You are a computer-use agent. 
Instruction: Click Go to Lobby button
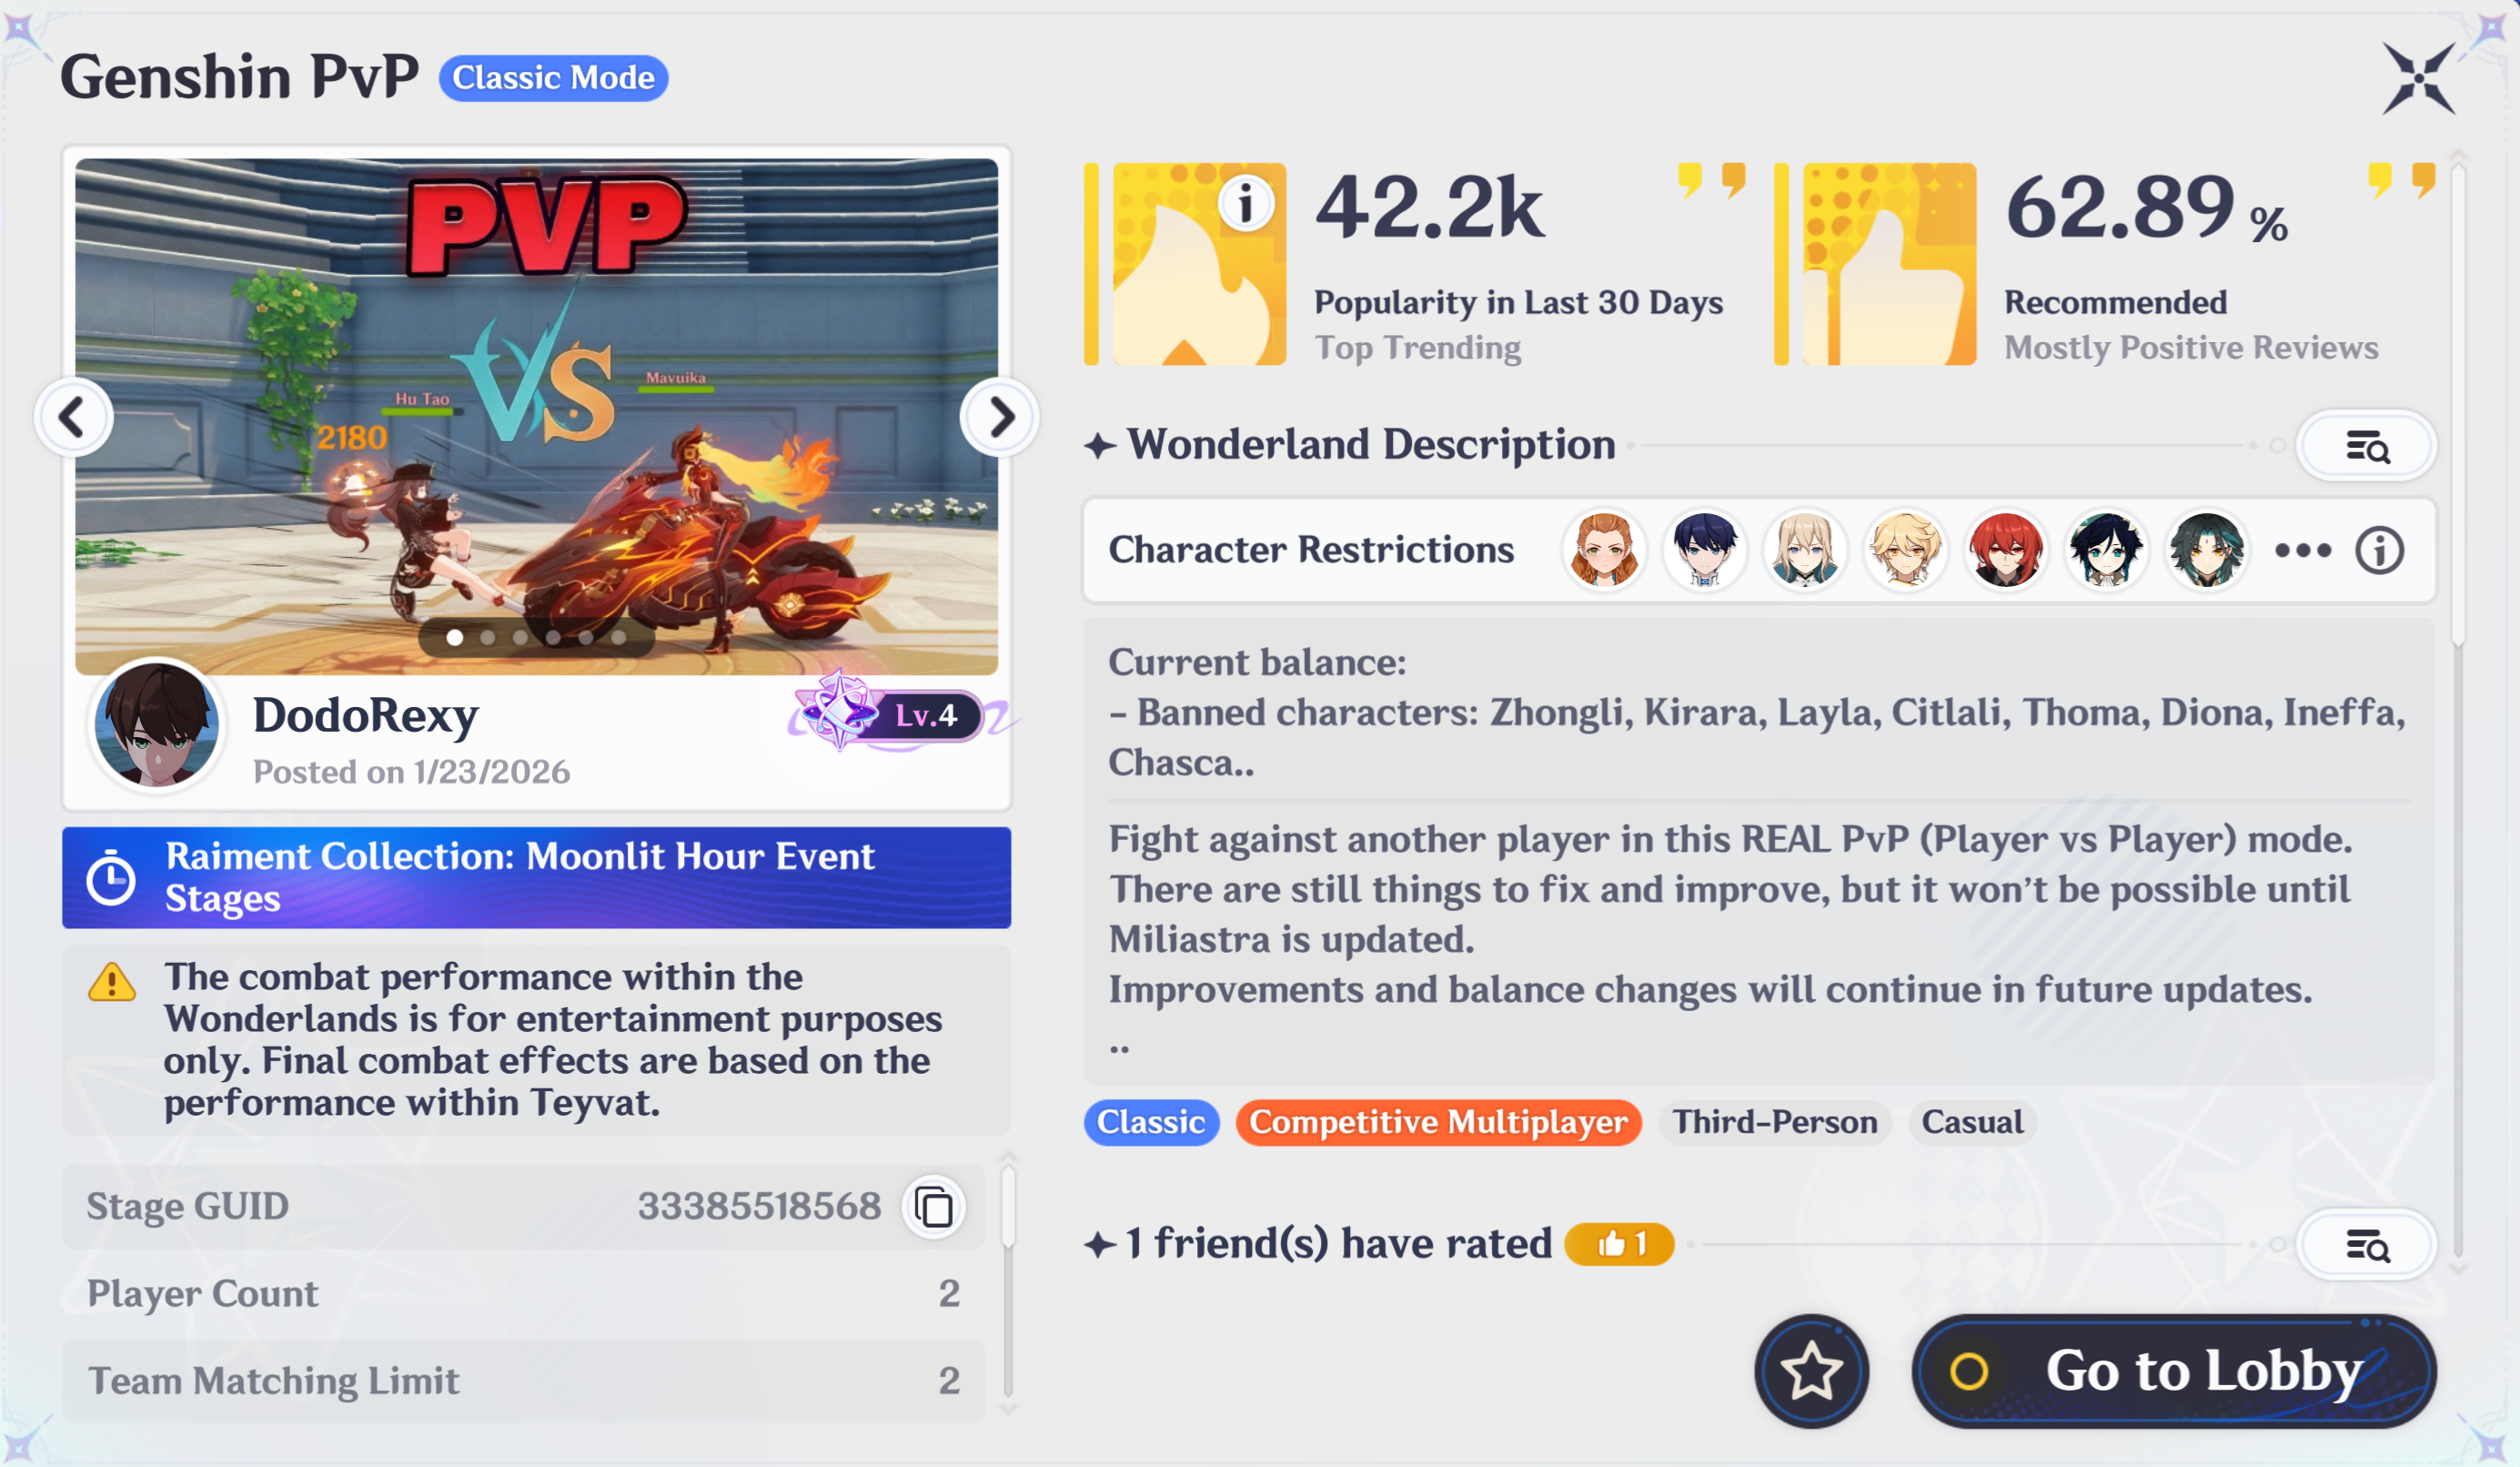(2174, 1371)
